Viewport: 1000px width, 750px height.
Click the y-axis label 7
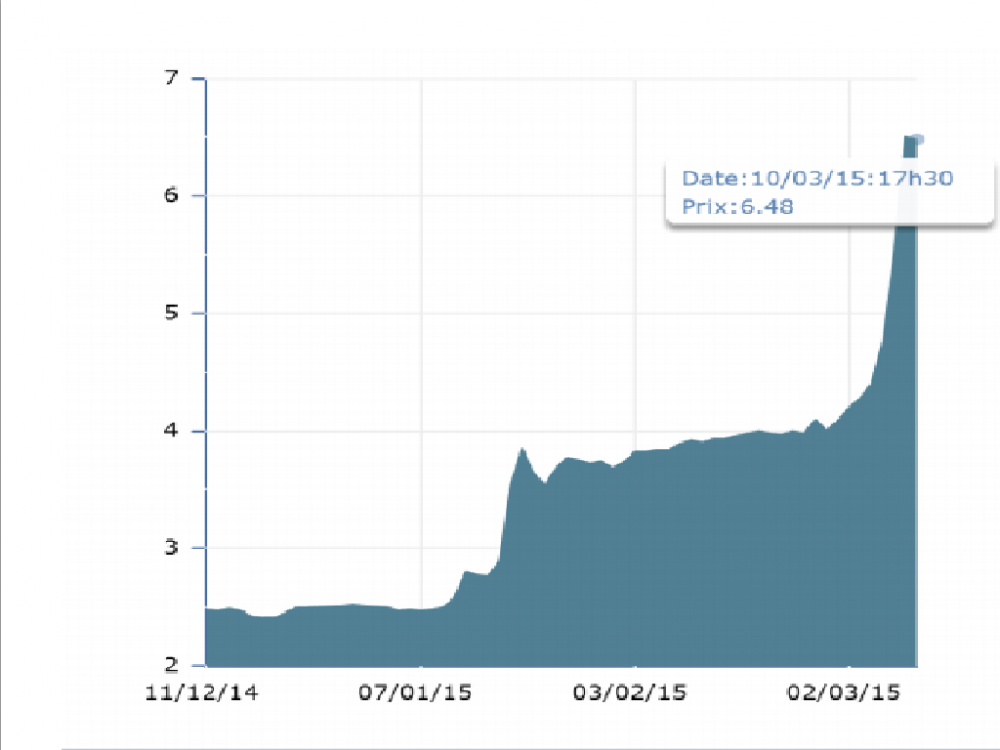click(171, 78)
